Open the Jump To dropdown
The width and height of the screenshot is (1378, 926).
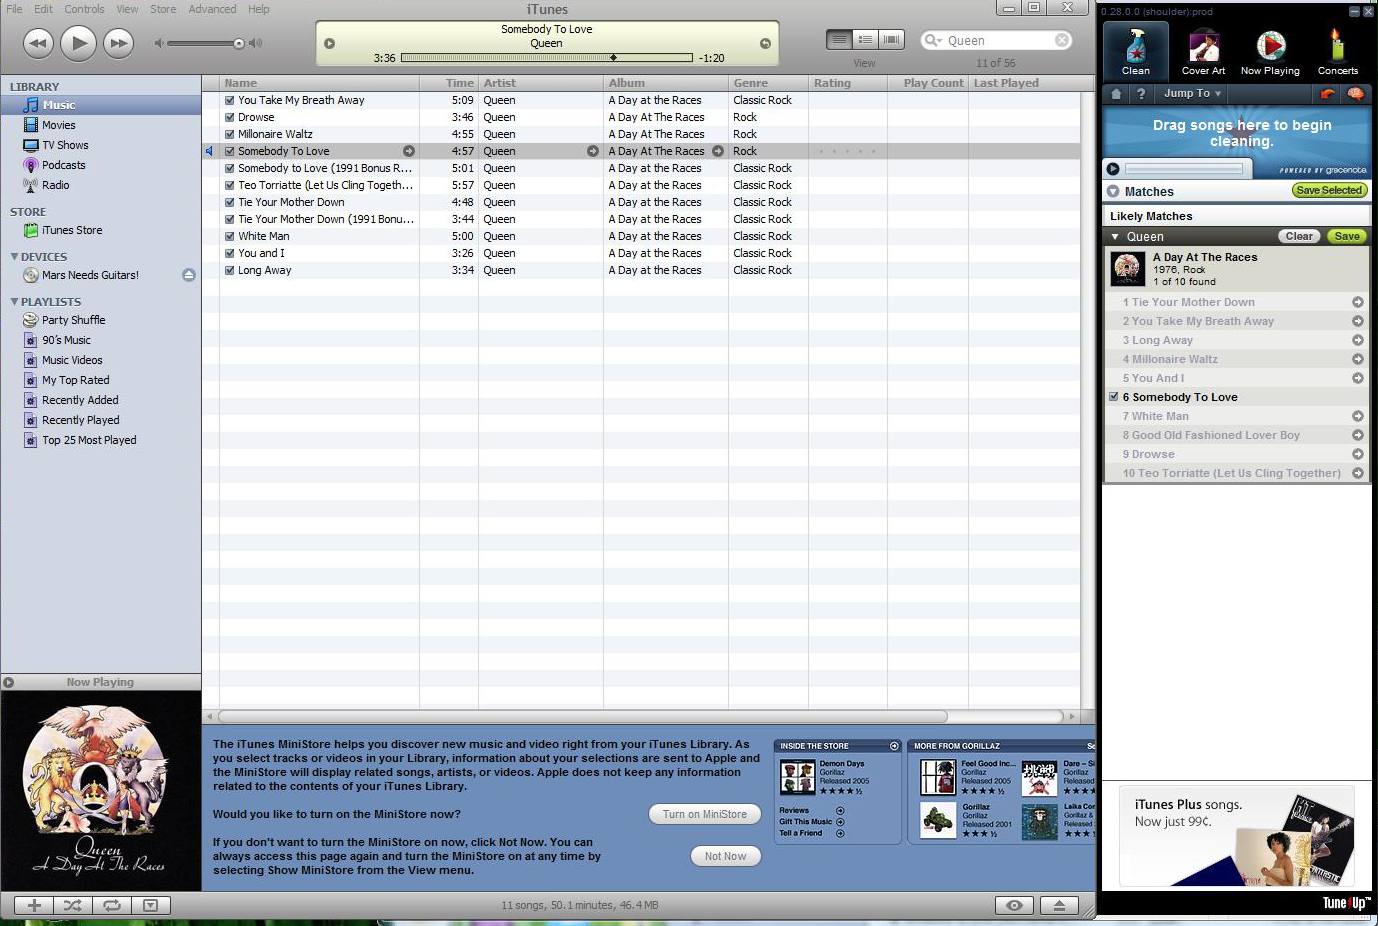tap(1192, 94)
